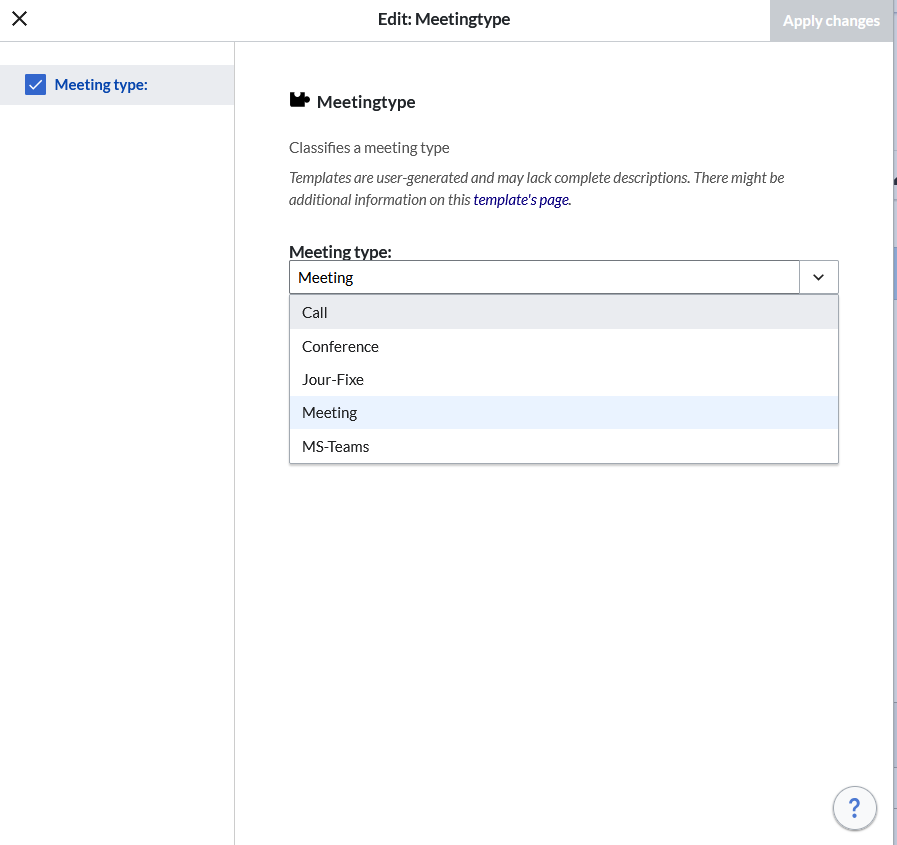This screenshot has width=897, height=845.
Task: Click the puzzle piece template icon
Action: [x=298, y=100]
